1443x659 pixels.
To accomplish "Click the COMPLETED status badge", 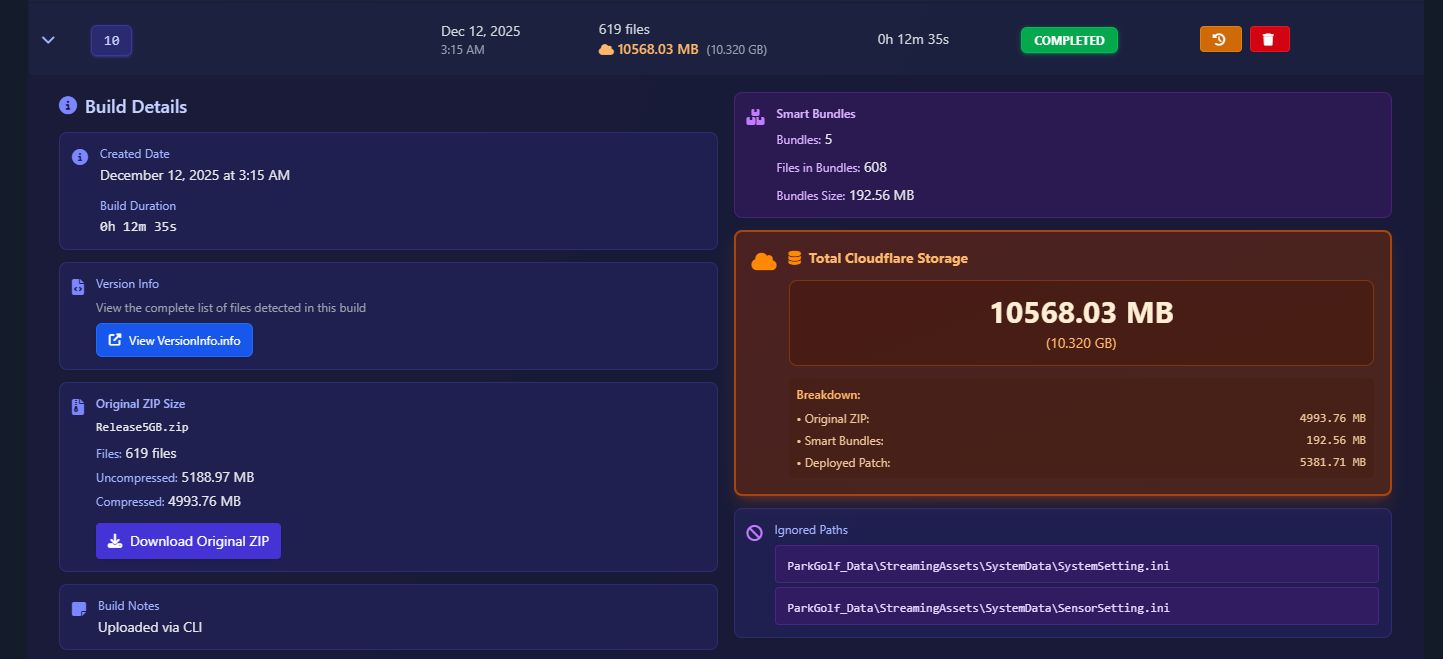I will (1069, 40).
